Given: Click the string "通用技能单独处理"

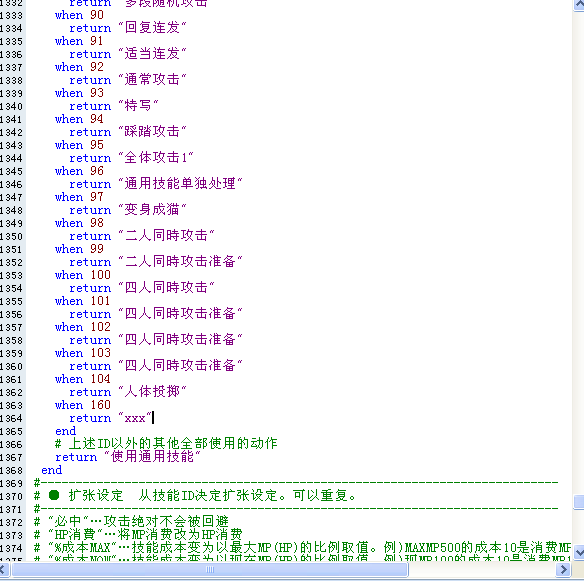Looking at the screenshot, I should 180,184.
